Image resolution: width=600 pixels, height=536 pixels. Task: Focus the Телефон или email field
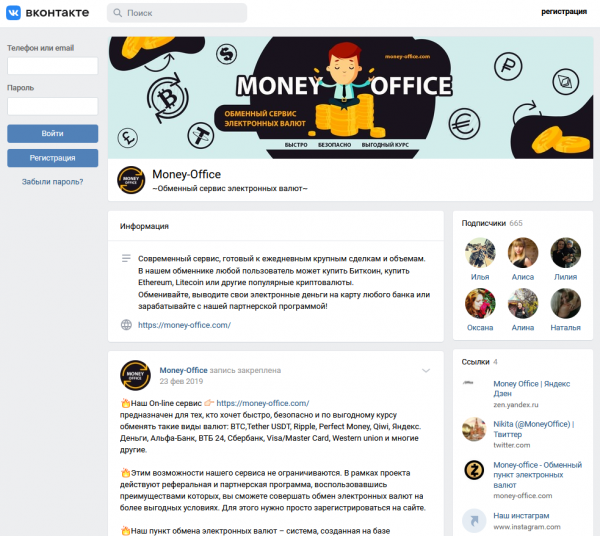[52, 66]
